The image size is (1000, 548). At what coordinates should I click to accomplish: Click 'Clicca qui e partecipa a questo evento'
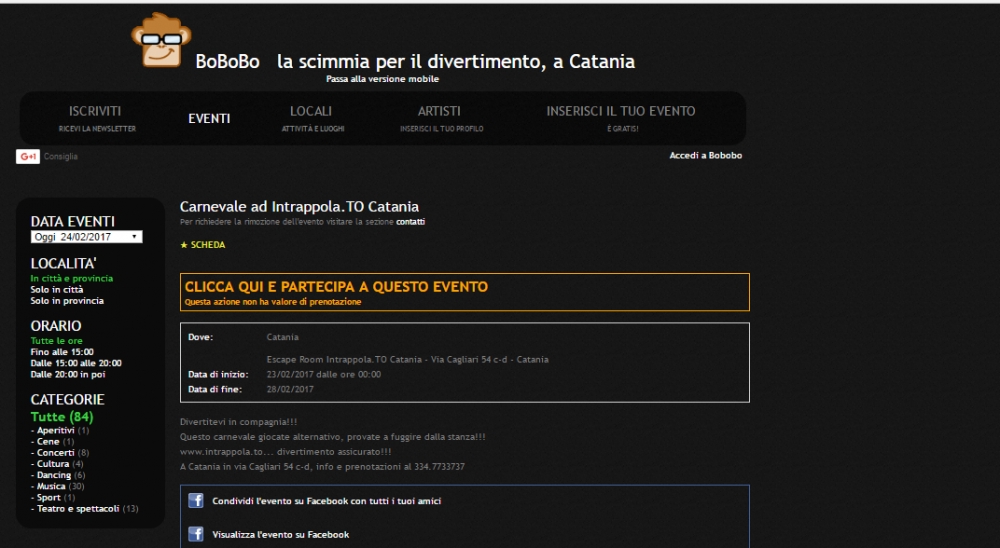click(x=336, y=287)
